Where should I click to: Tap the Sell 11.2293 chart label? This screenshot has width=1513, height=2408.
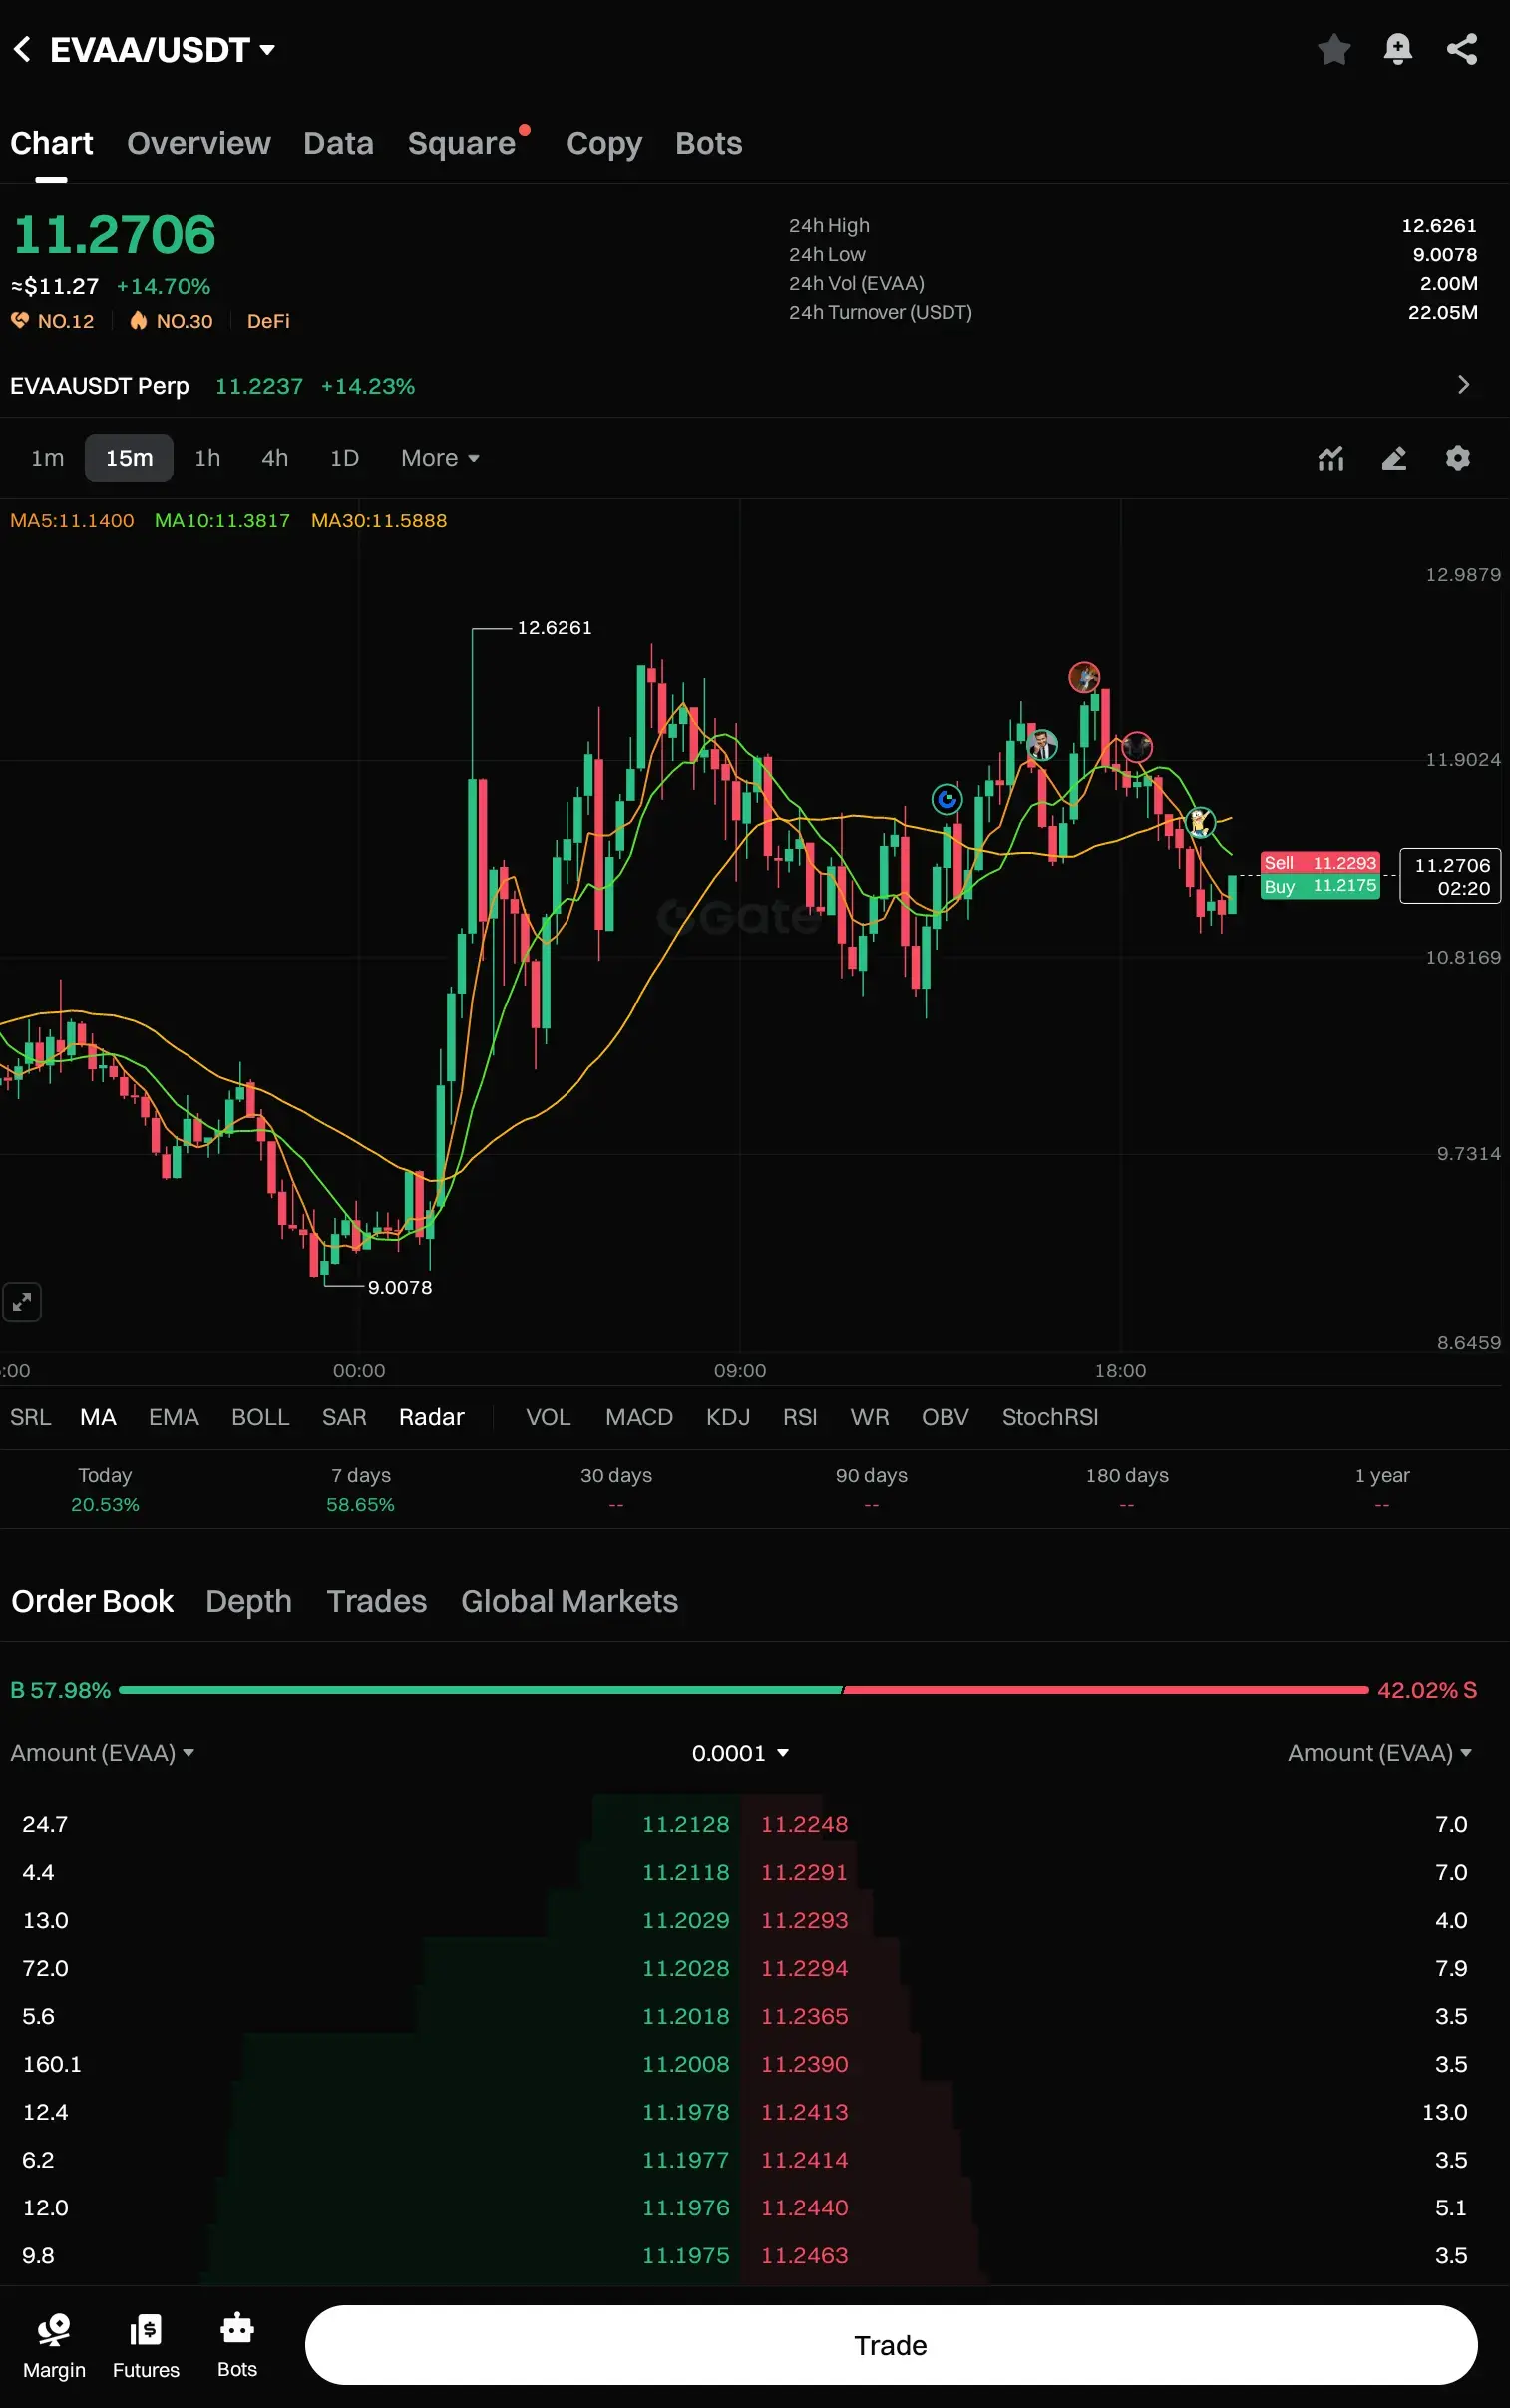(1320, 863)
